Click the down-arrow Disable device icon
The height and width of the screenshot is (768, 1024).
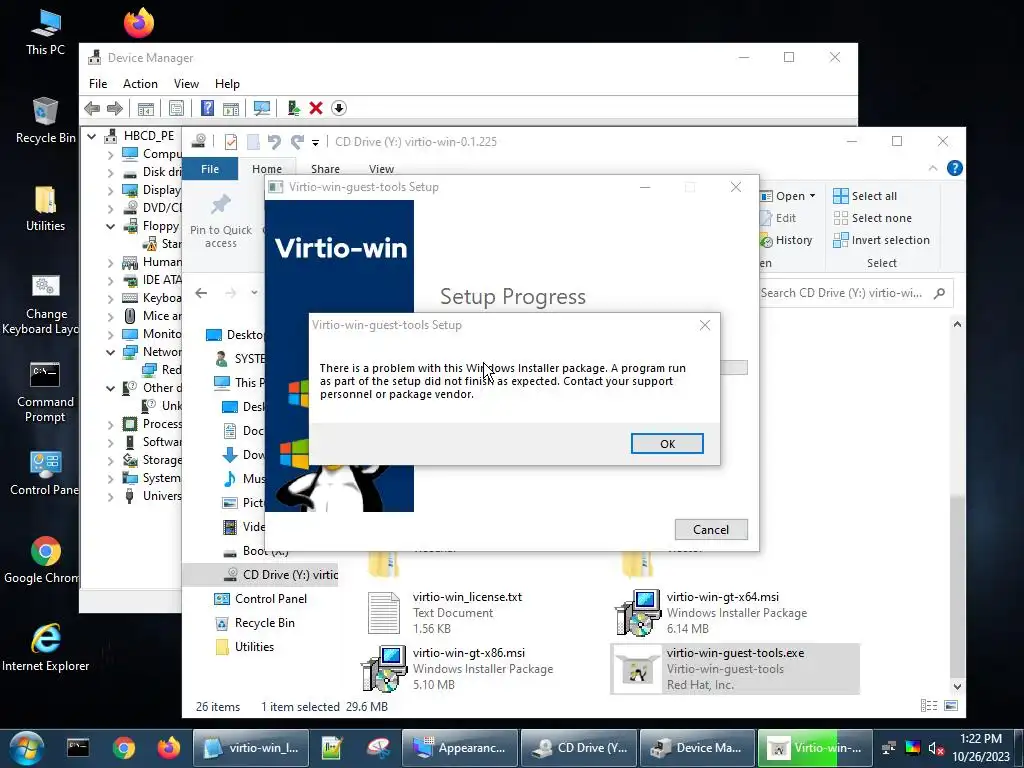coord(338,108)
